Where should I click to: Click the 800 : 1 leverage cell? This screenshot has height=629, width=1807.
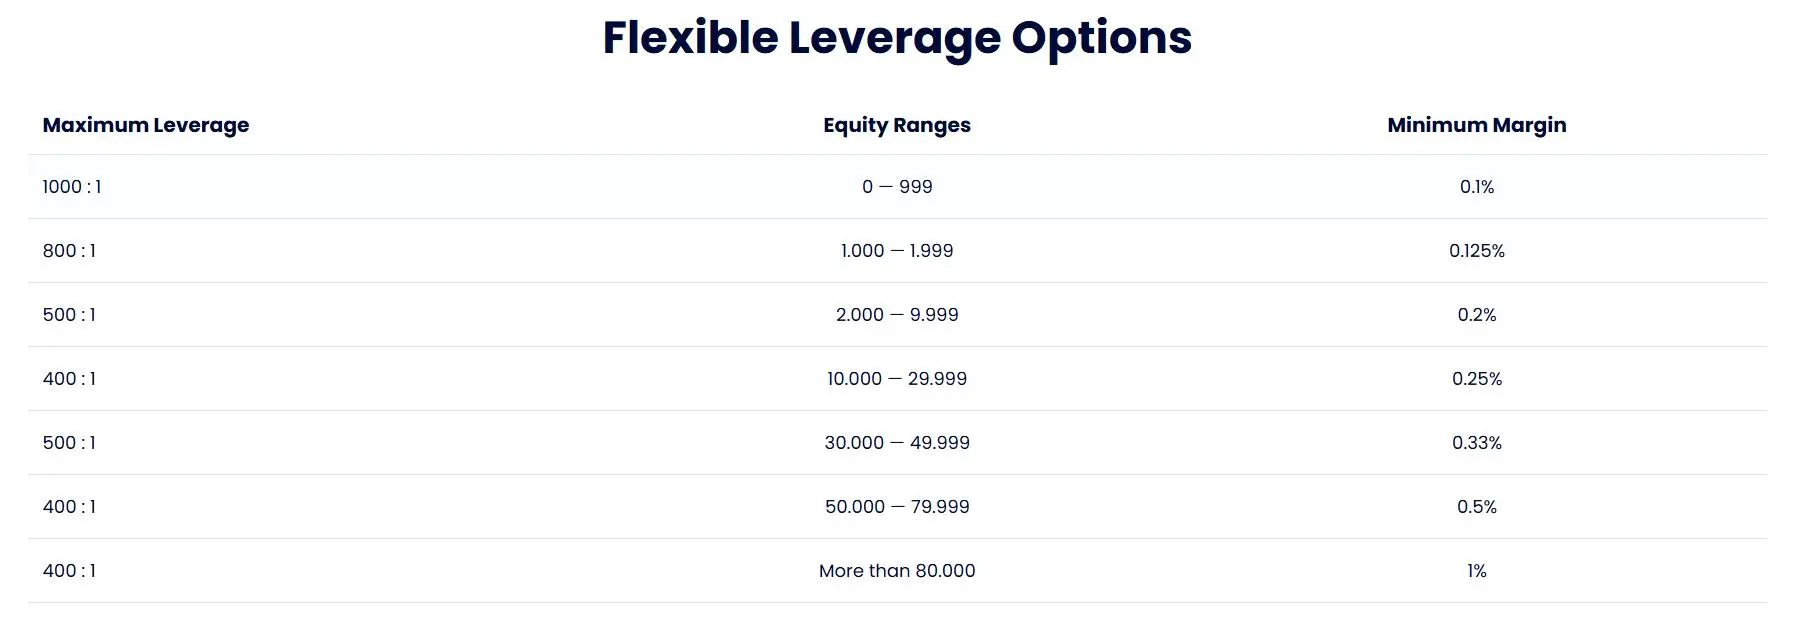pyautogui.click(x=69, y=251)
